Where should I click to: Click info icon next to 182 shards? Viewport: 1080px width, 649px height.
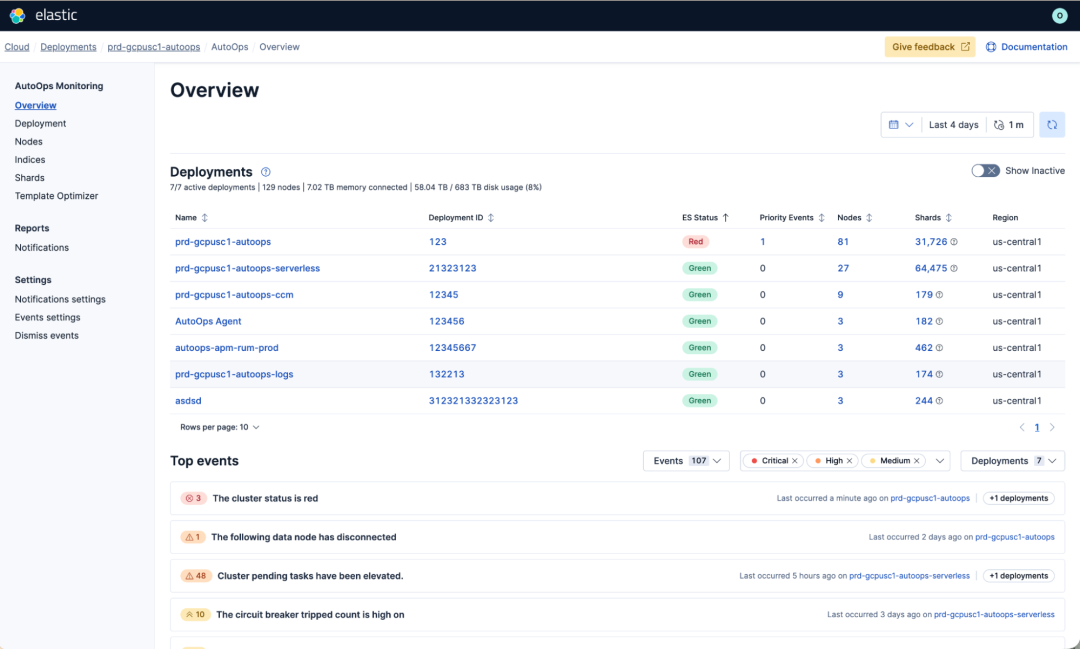pyautogui.click(x=939, y=321)
